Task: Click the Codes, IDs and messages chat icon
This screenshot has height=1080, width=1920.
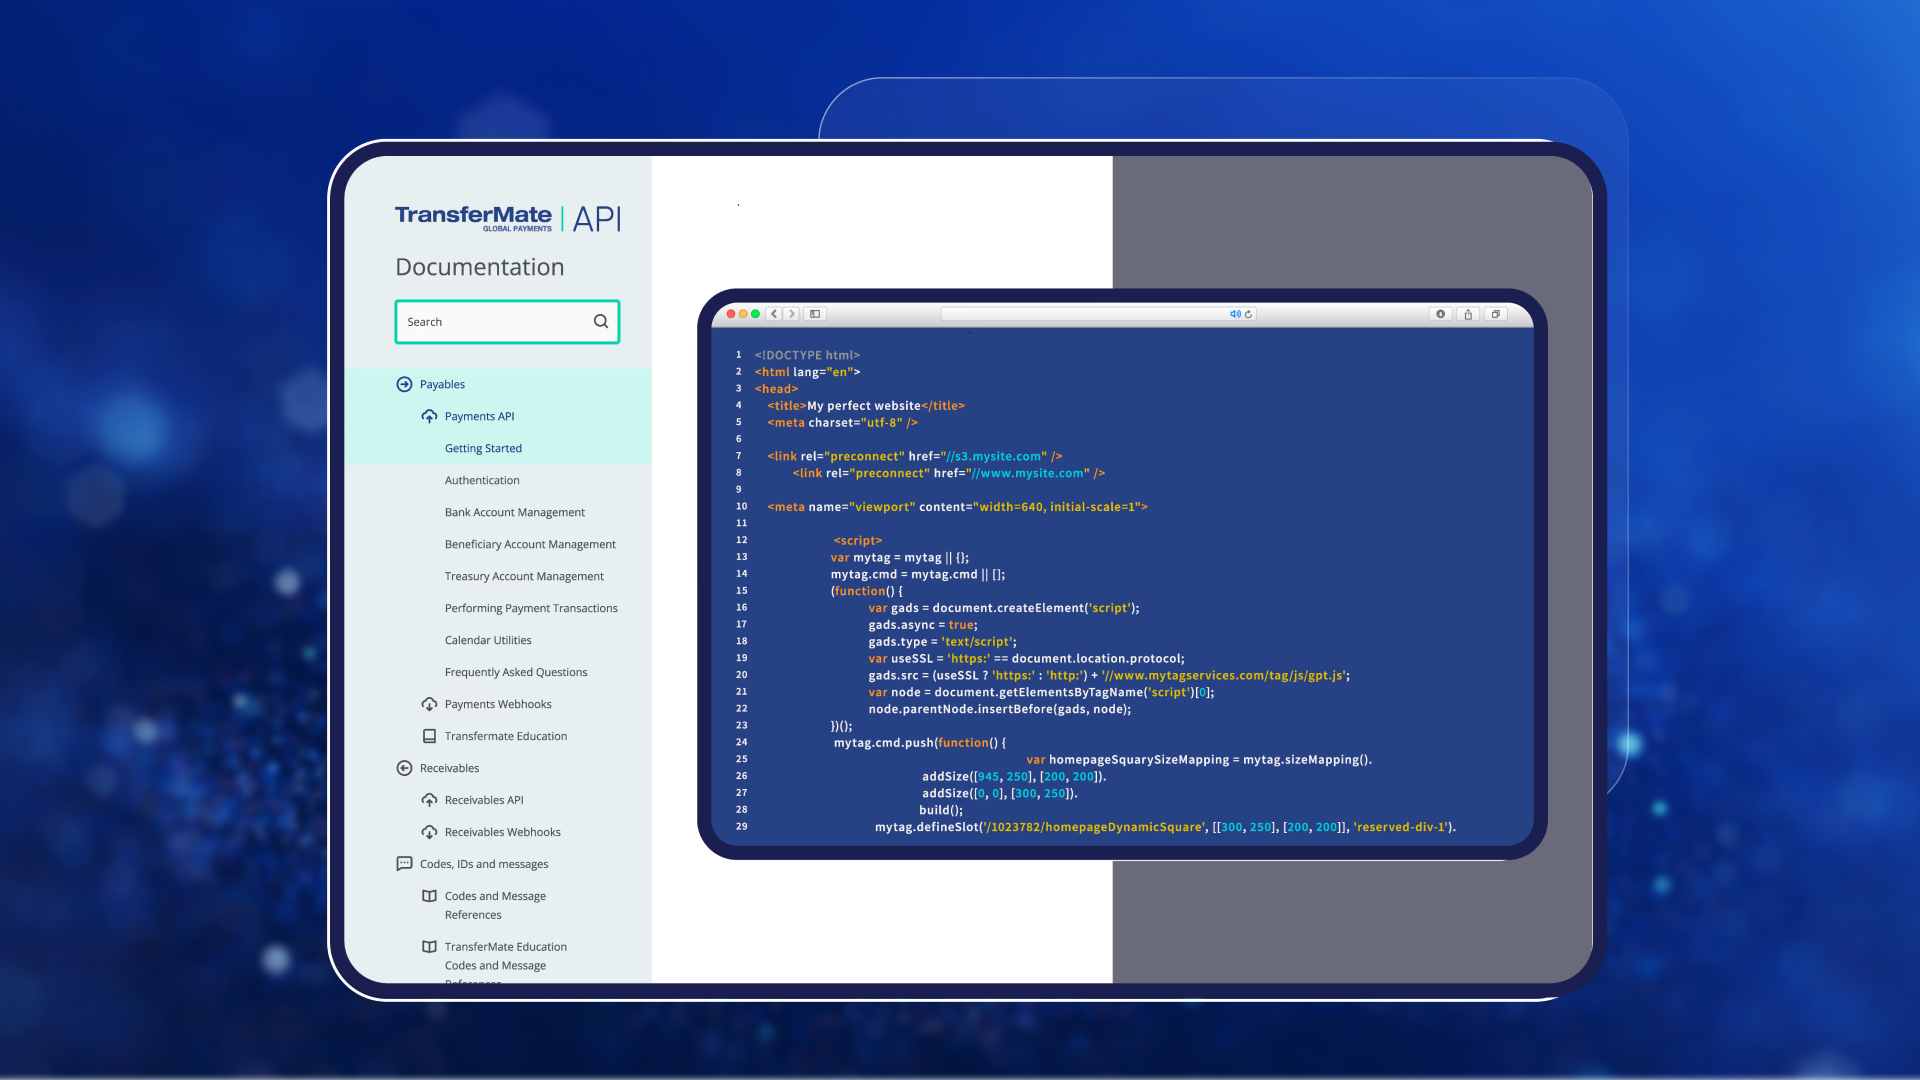Action: point(404,864)
